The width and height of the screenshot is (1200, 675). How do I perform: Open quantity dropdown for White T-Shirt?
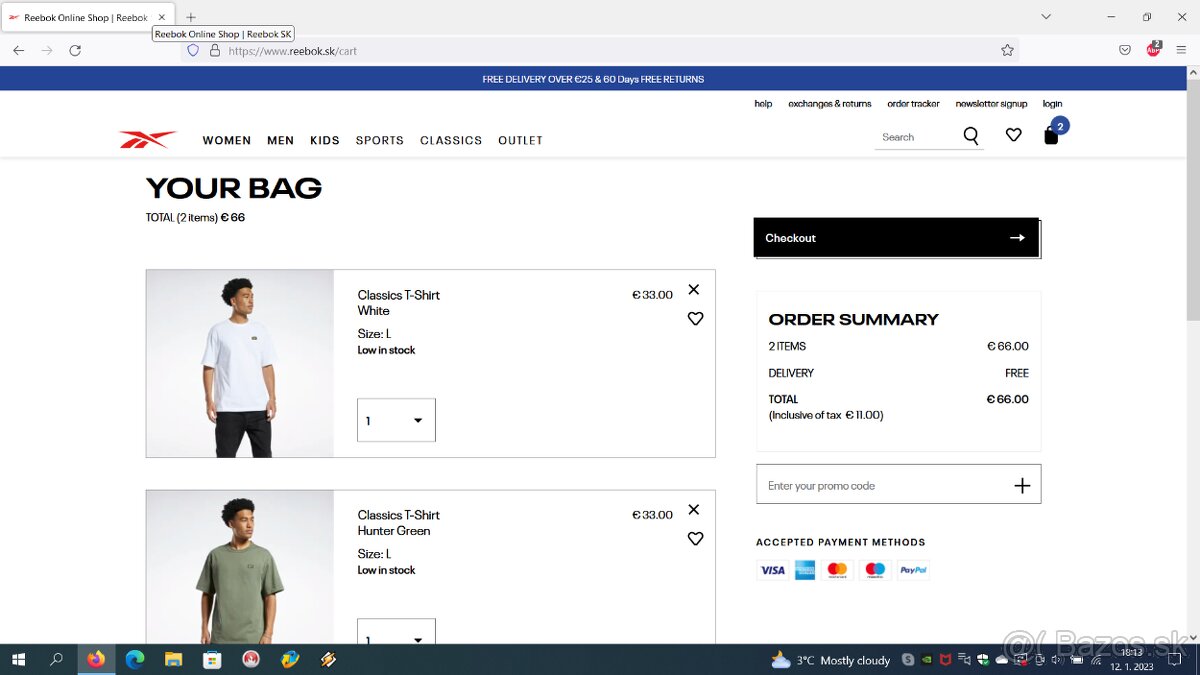(x=396, y=420)
